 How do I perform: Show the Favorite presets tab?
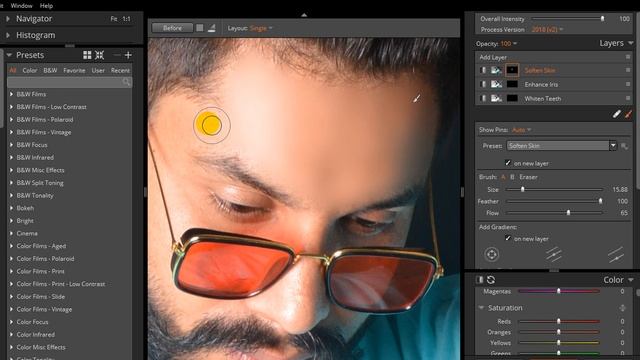coord(74,70)
